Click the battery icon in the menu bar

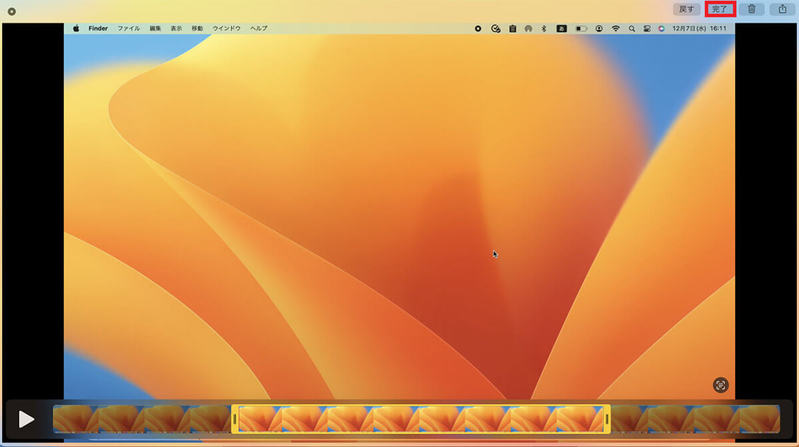click(581, 29)
